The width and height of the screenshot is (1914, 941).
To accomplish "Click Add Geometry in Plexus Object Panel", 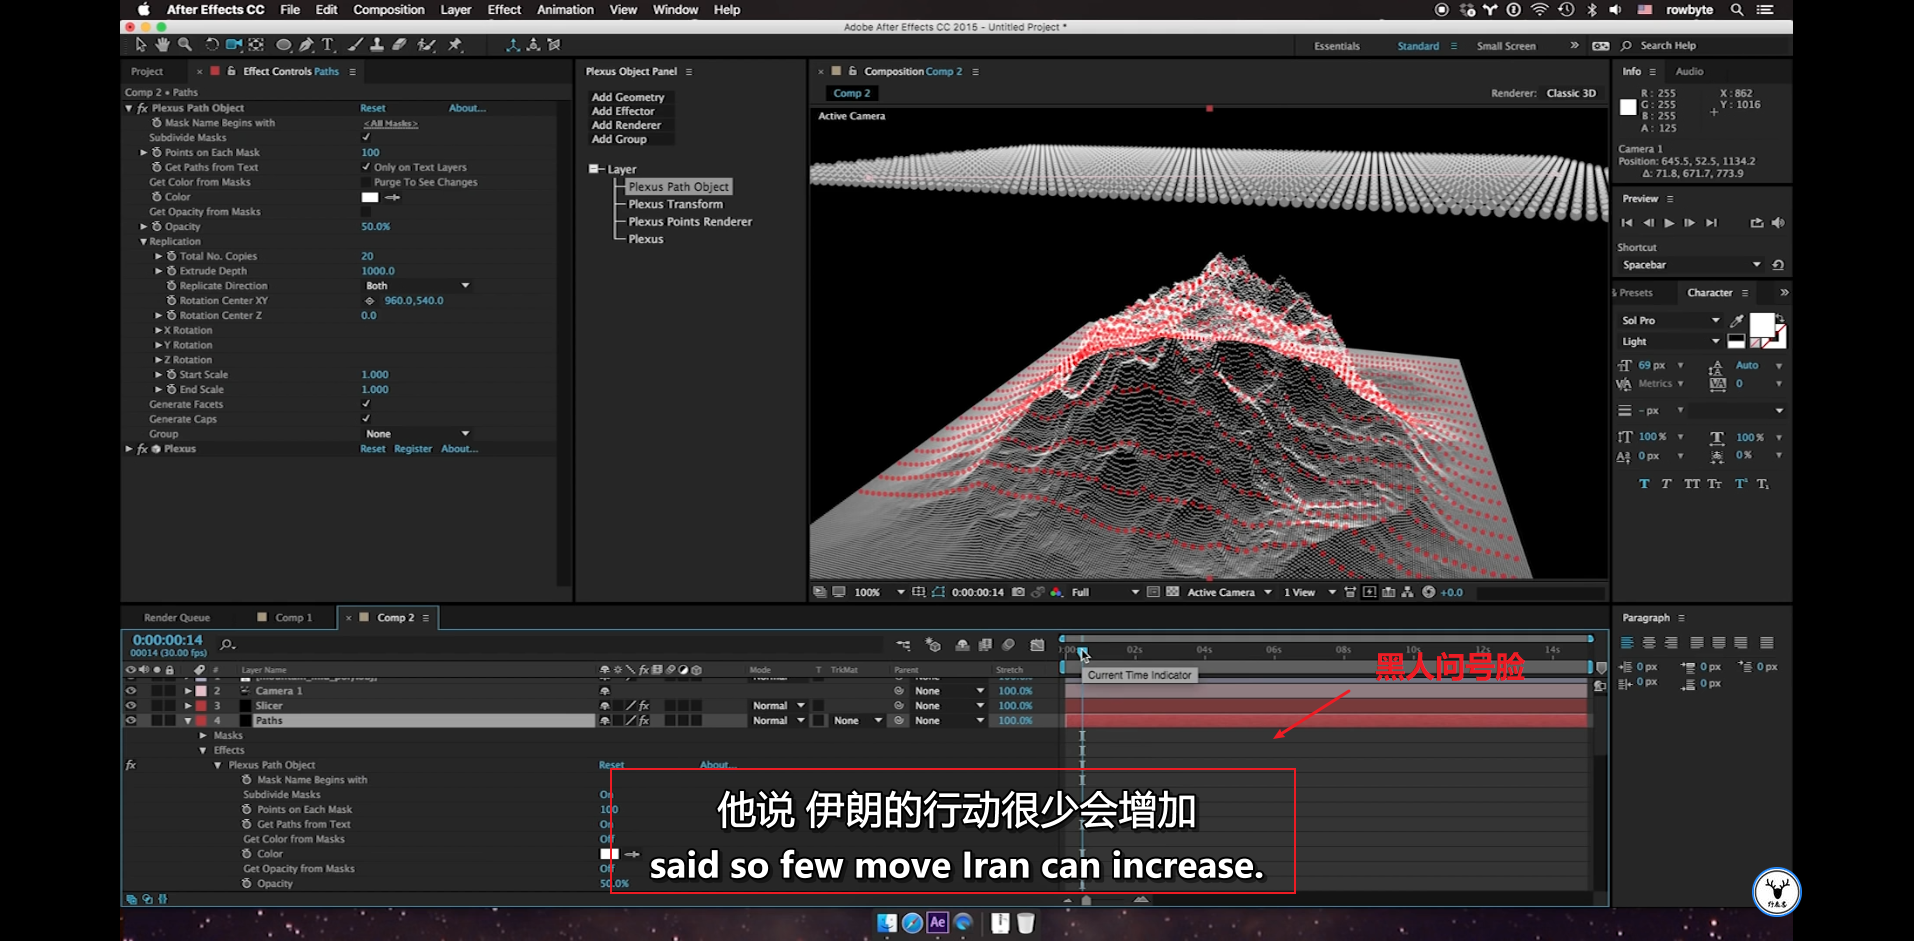I will pyautogui.click(x=628, y=97).
